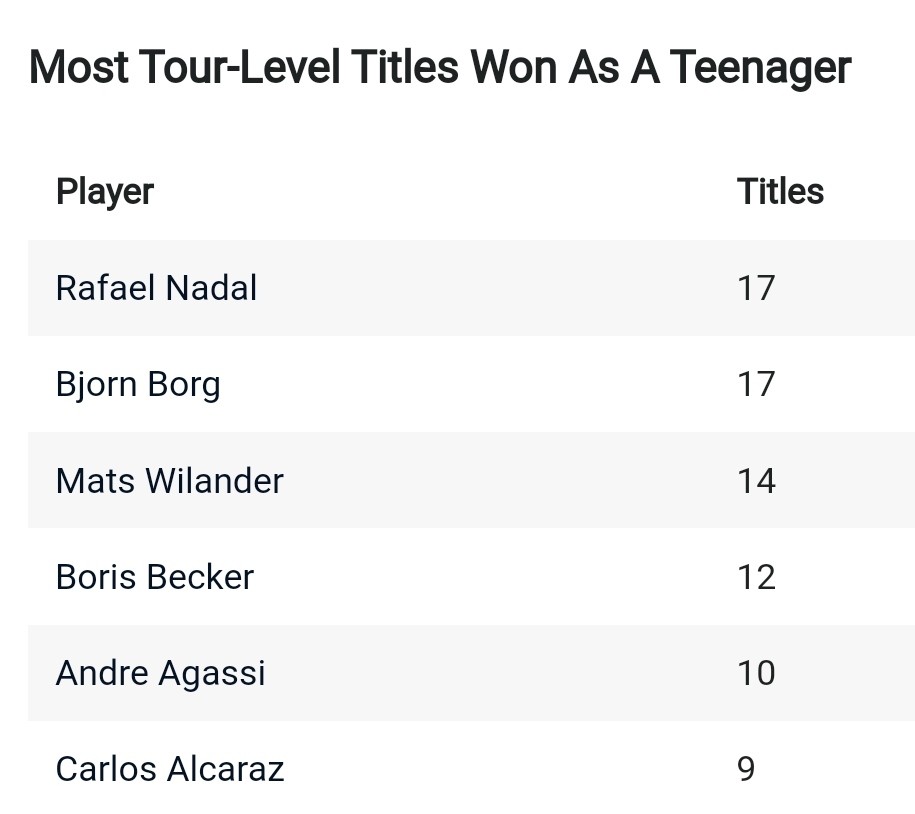The height and width of the screenshot is (814, 915).
Task: Click the Player column header
Action: pos(105,191)
